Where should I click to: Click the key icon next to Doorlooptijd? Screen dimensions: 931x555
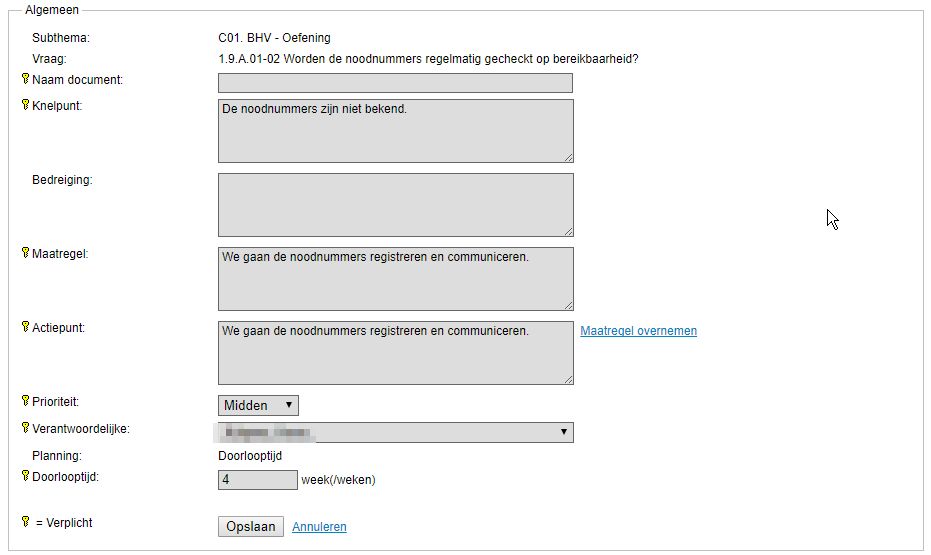25,476
